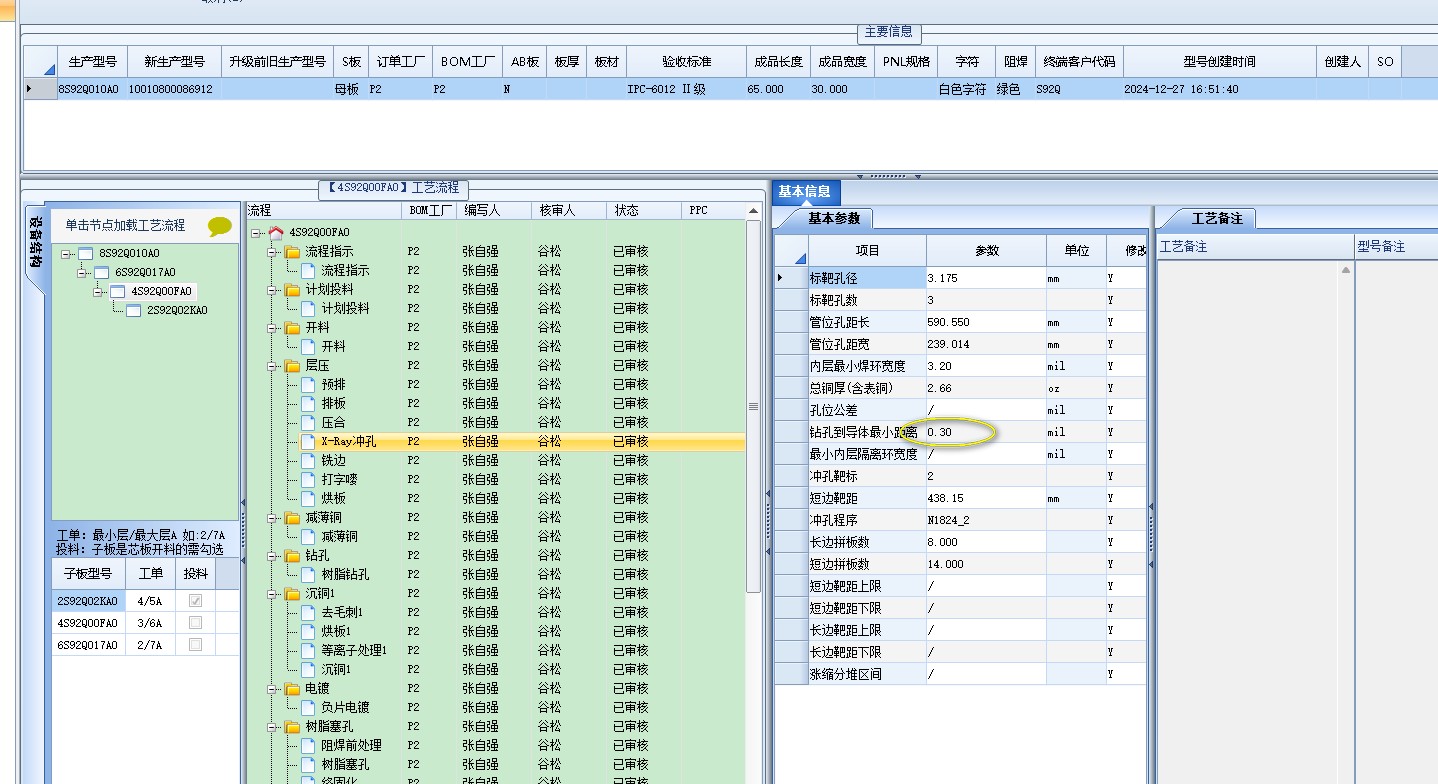Click the document icon beside 压合
This screenshot has width=1438, height=784.
[308, 422]
